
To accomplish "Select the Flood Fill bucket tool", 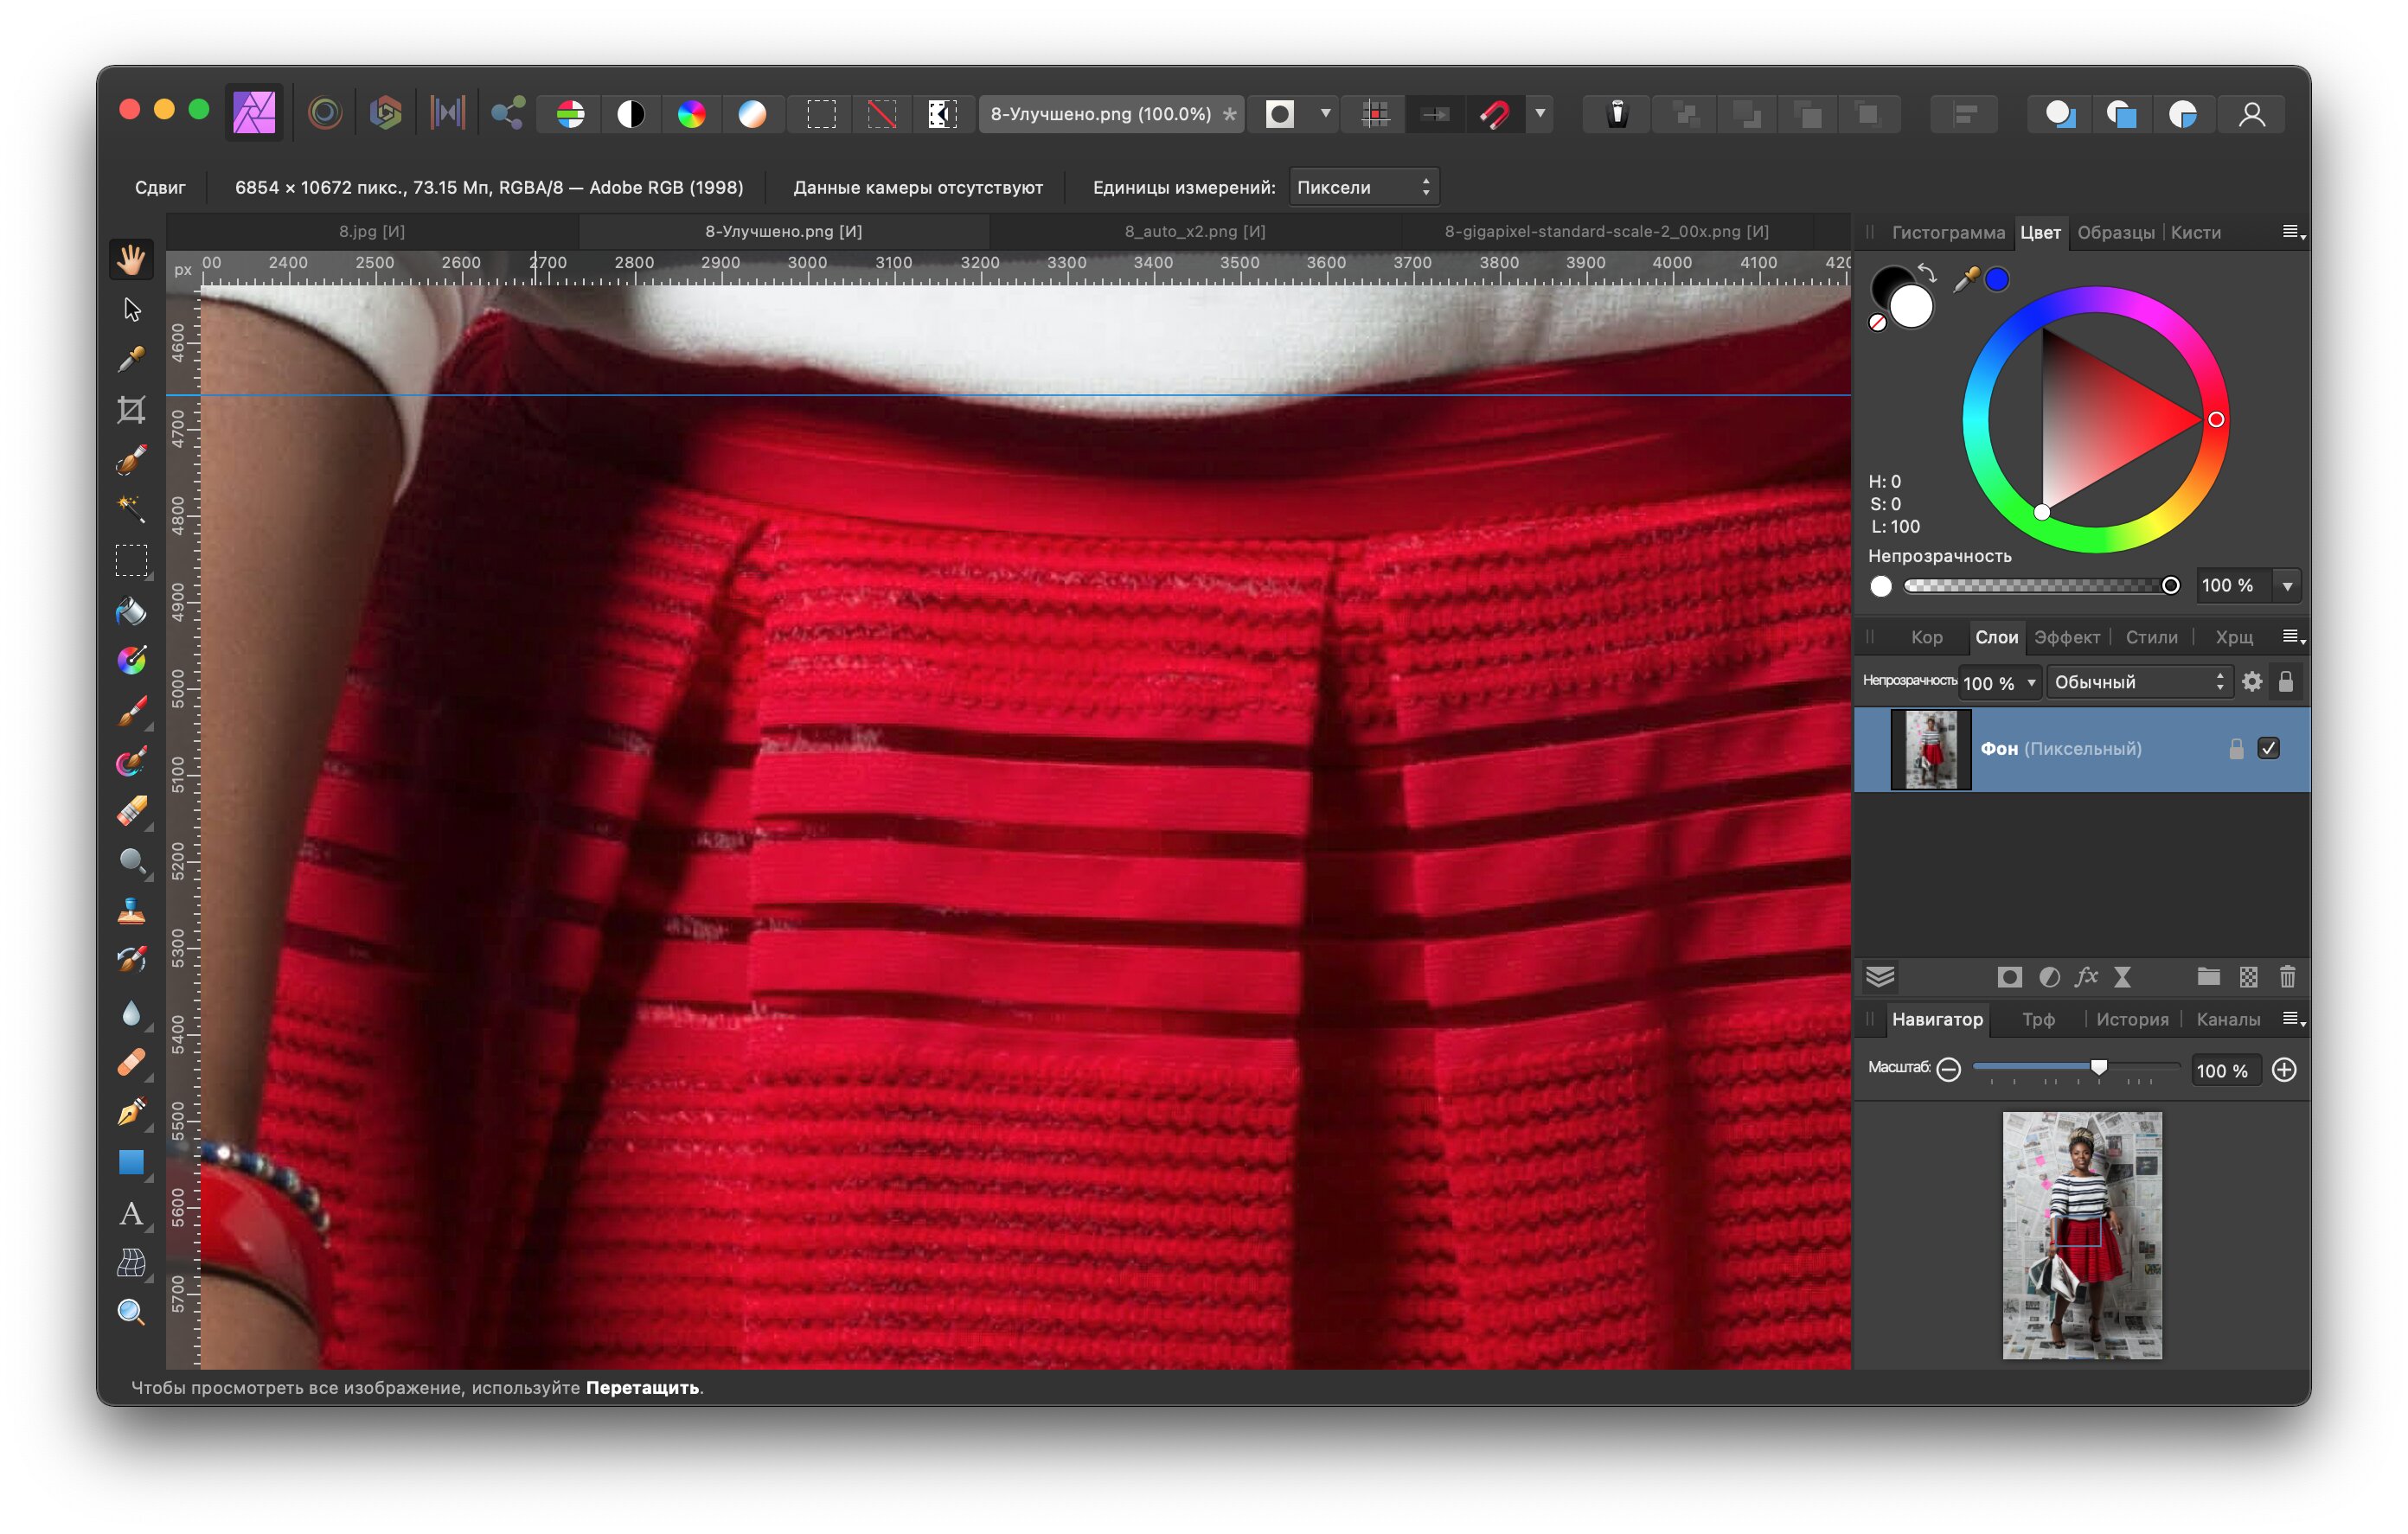I will (131, 611).
